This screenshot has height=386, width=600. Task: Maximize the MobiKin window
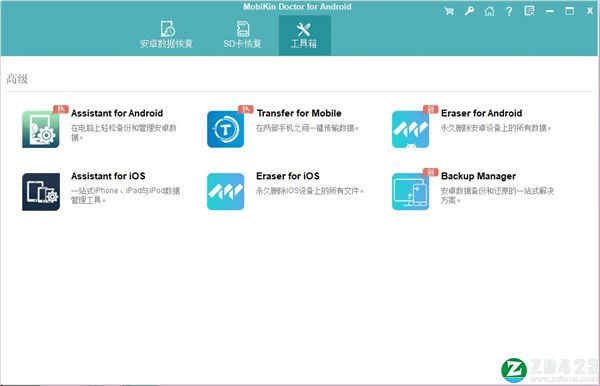(569, 11)
